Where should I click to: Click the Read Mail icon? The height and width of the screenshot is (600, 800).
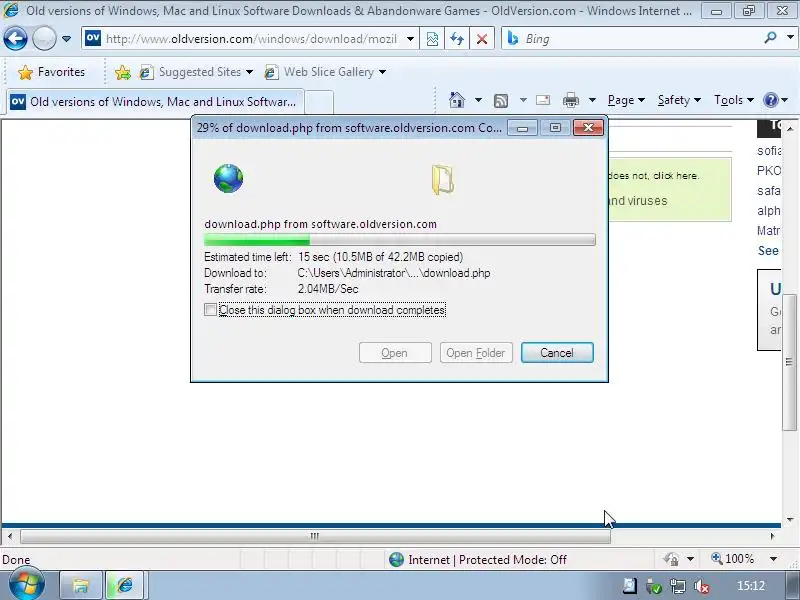point(543,100)
